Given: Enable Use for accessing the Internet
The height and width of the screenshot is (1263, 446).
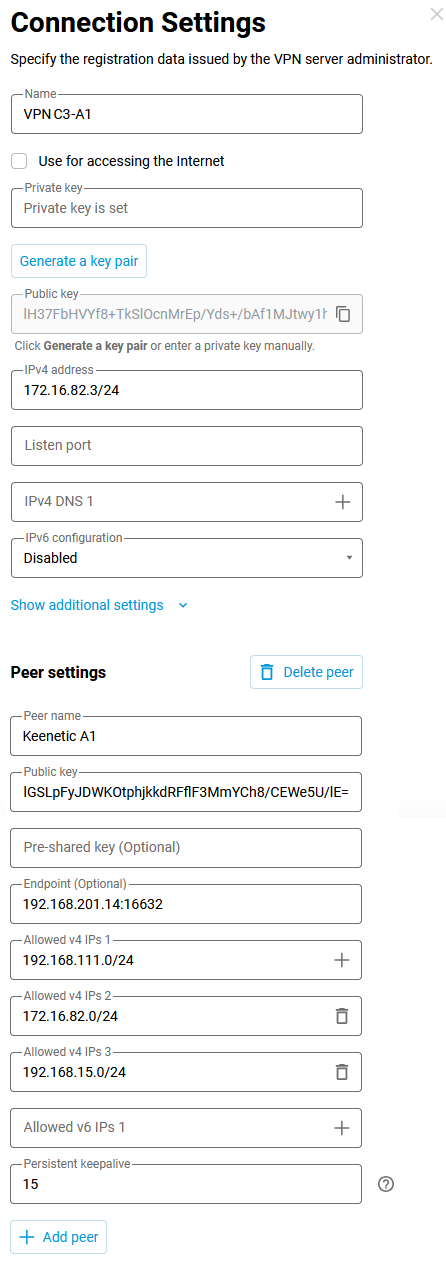Looking at the screenshot, I should pos(19,161).
